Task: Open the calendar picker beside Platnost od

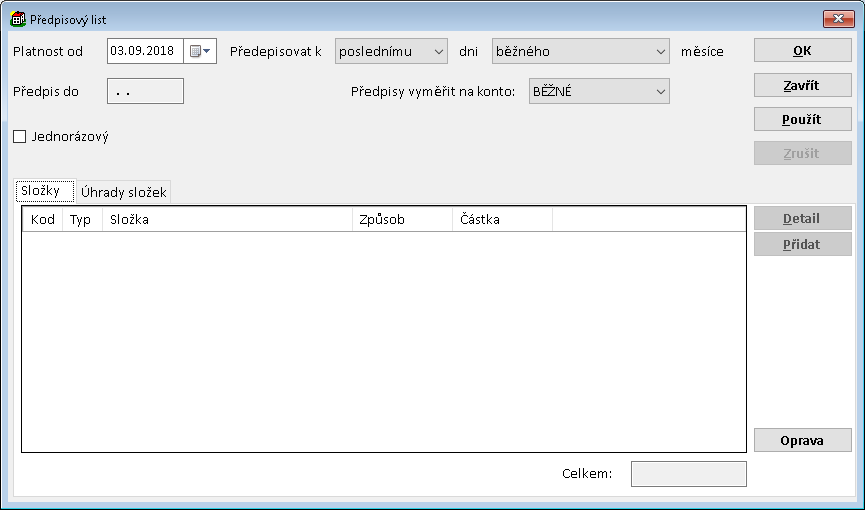Action: coord(201,51)
